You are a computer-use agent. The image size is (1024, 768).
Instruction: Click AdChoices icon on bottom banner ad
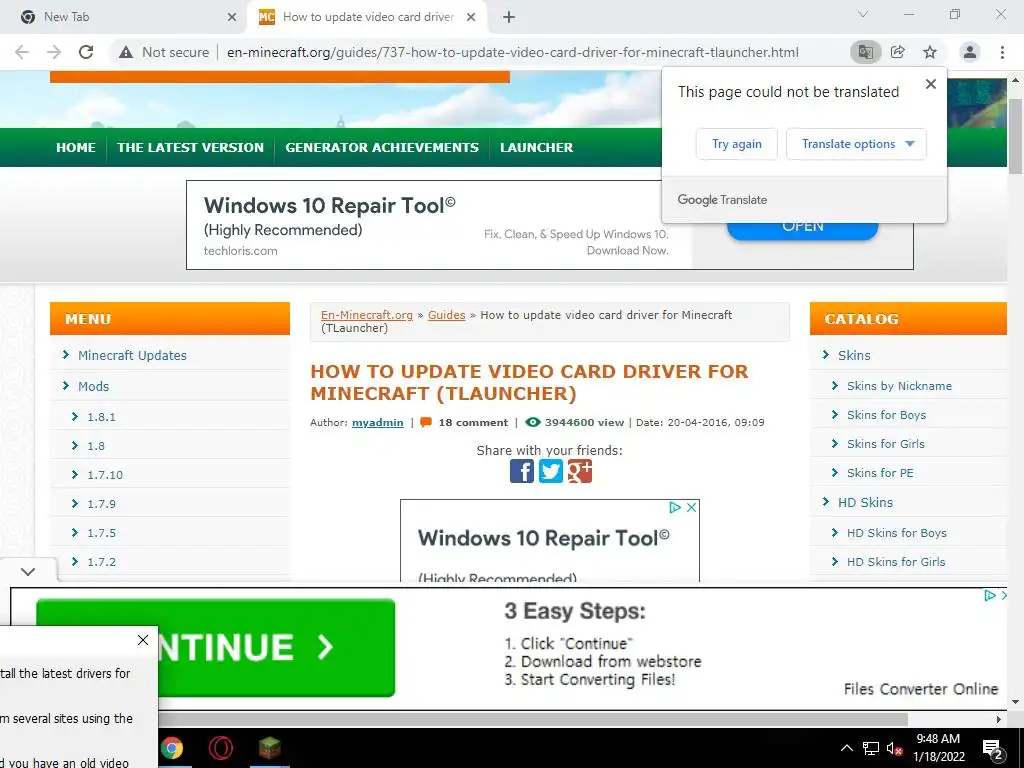(990, 595)
